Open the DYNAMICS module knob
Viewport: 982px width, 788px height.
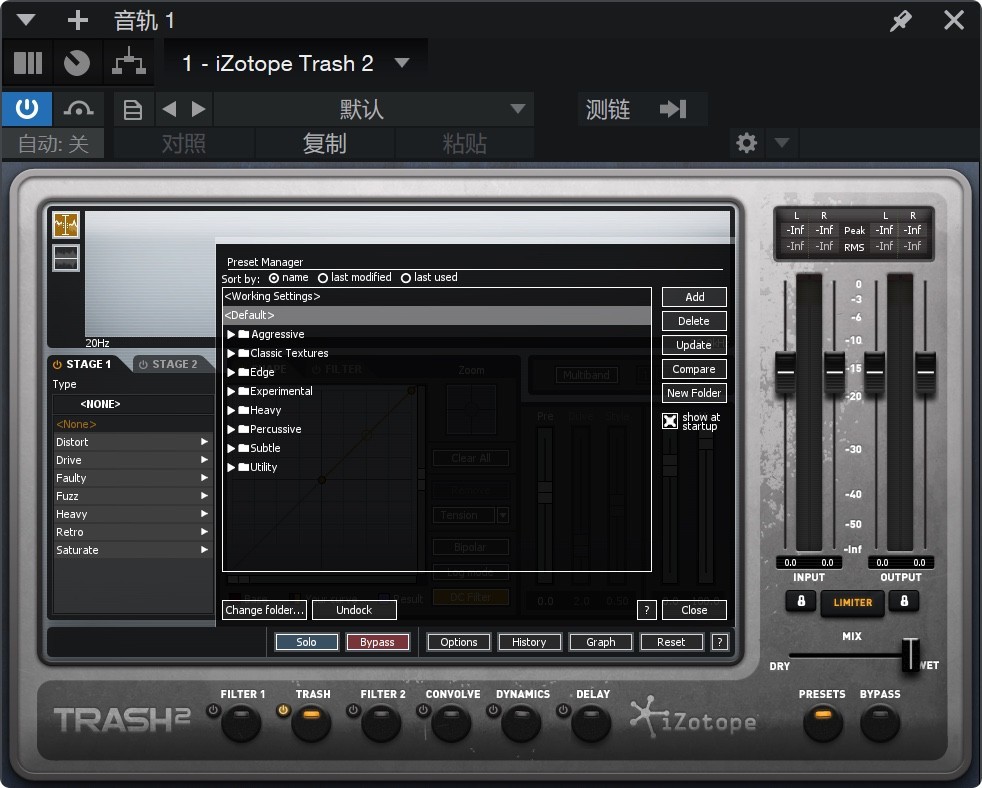(522, 722)
